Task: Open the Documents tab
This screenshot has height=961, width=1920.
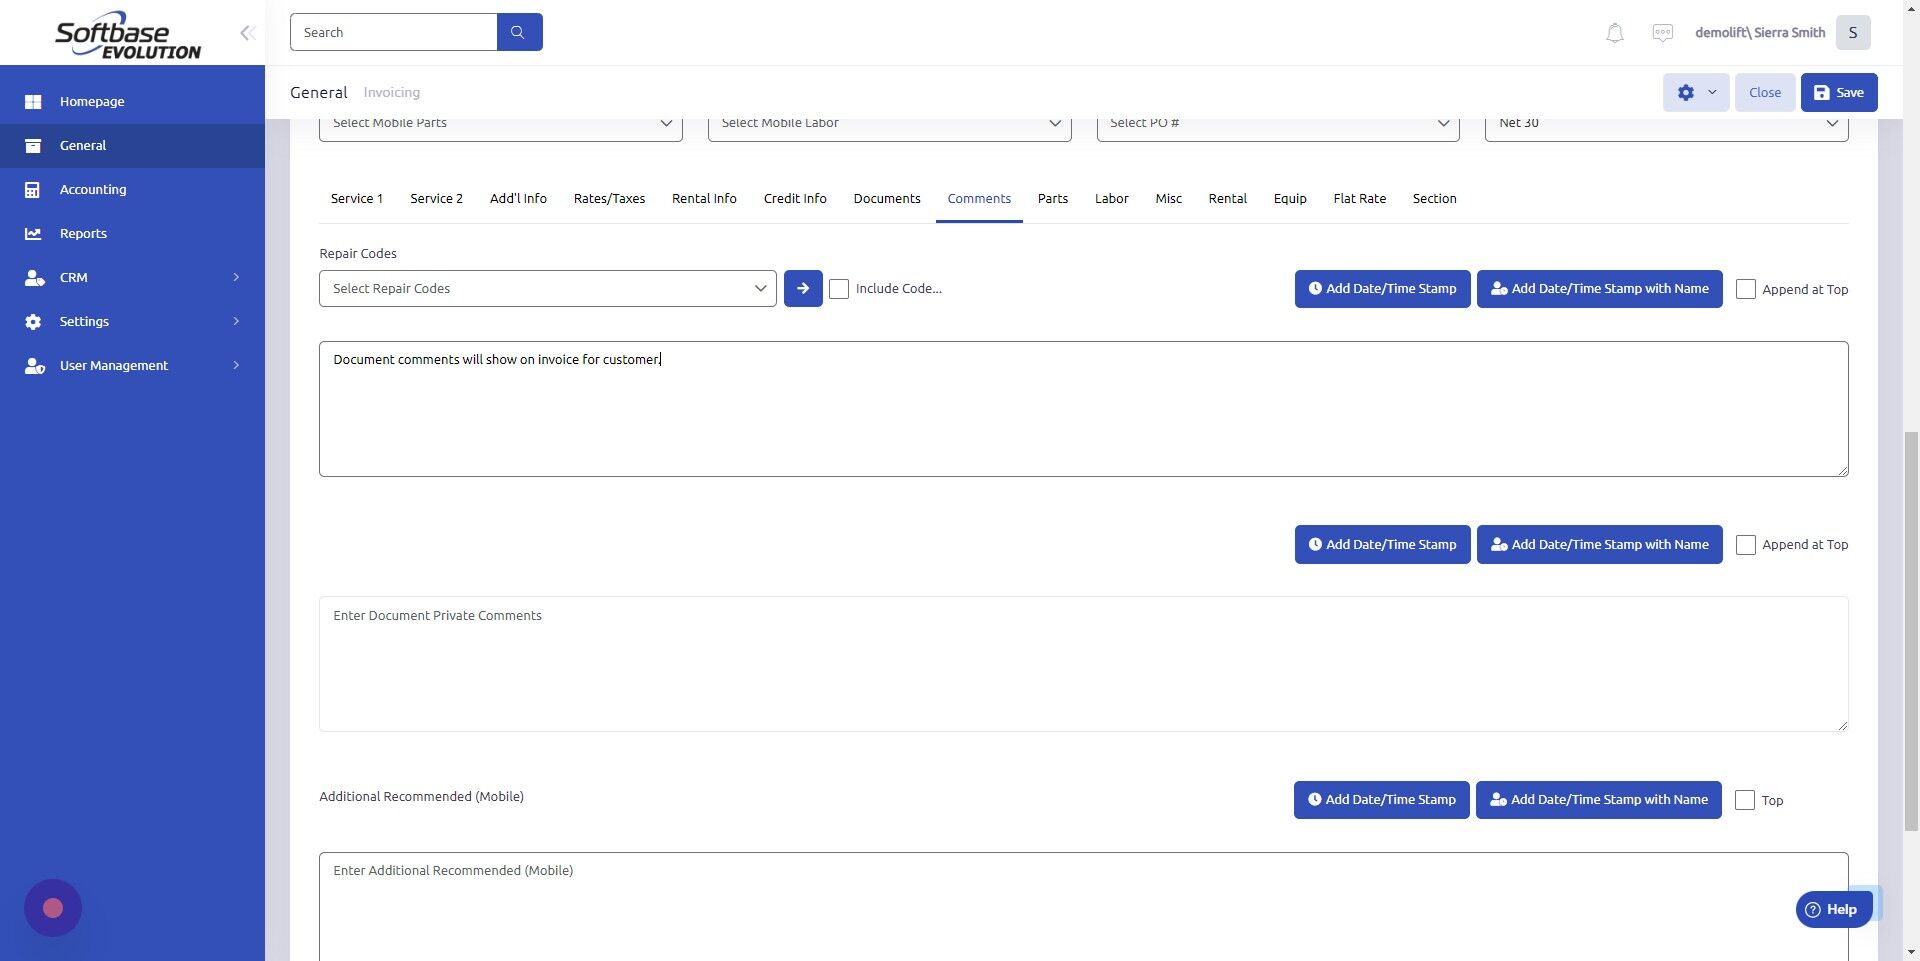Action: [x=886, y=198]
